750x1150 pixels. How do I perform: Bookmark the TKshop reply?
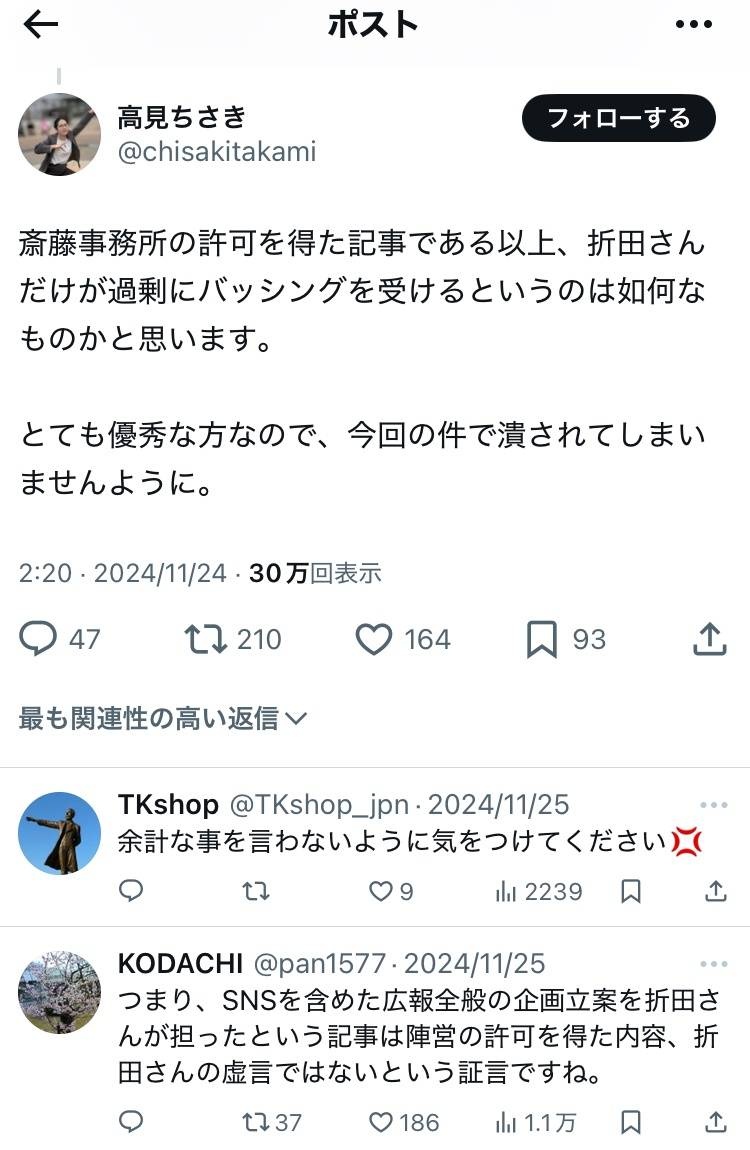[631, 891]
